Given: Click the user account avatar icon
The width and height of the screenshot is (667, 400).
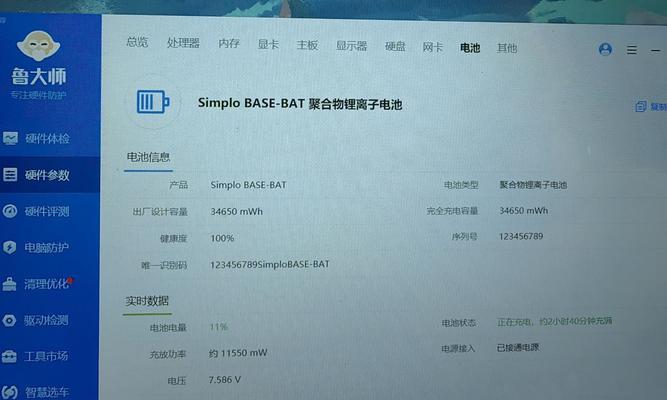Looking at the screenshot, I should pos(605,49).
